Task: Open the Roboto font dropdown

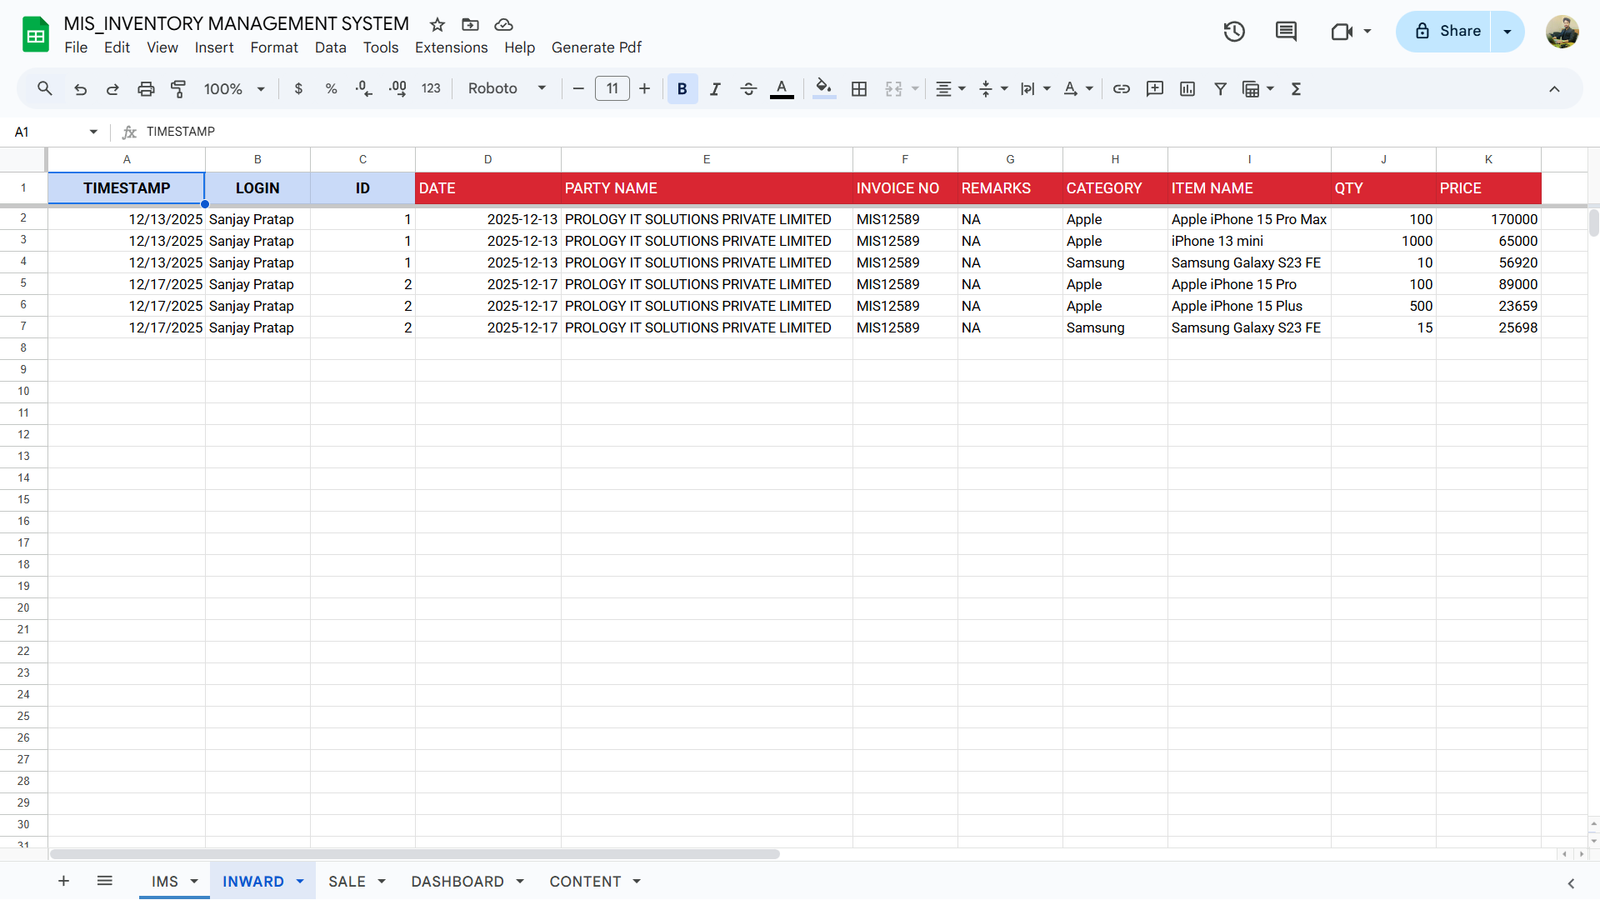Action: tap(507, 89)
